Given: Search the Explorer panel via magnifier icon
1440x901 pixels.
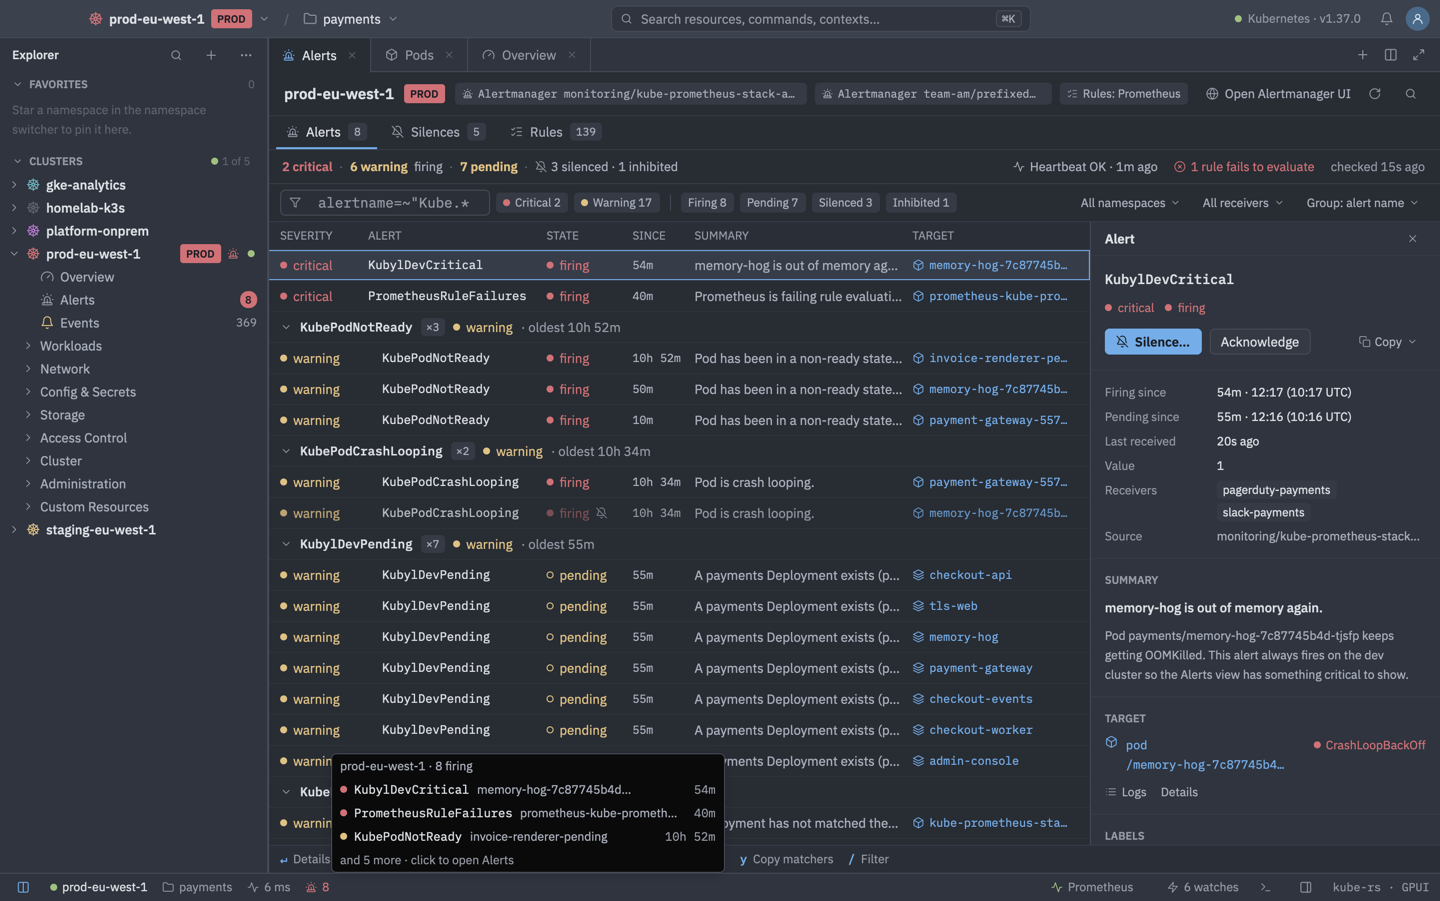Looking at the screenshot, I should (176, 55).
